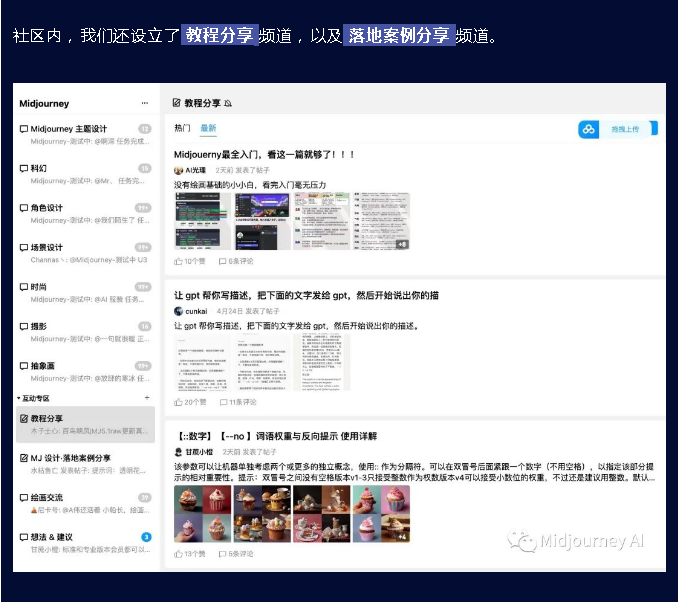
Task: Open the AI光瑾 author profile
Action: 195,170
